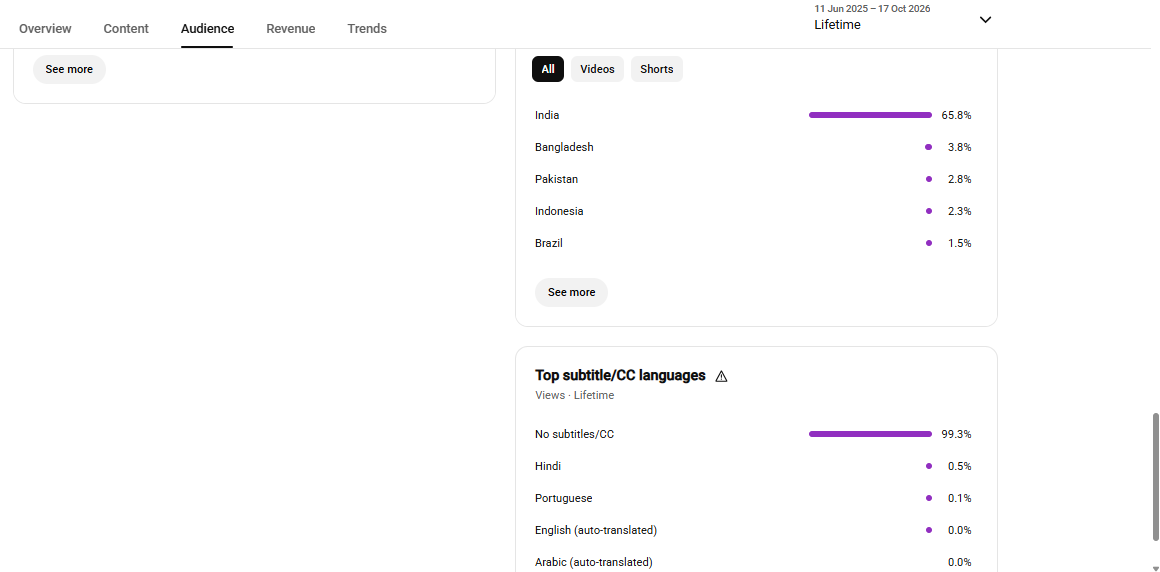
Task: Click See more under Brazil
Action: (571, 292)
